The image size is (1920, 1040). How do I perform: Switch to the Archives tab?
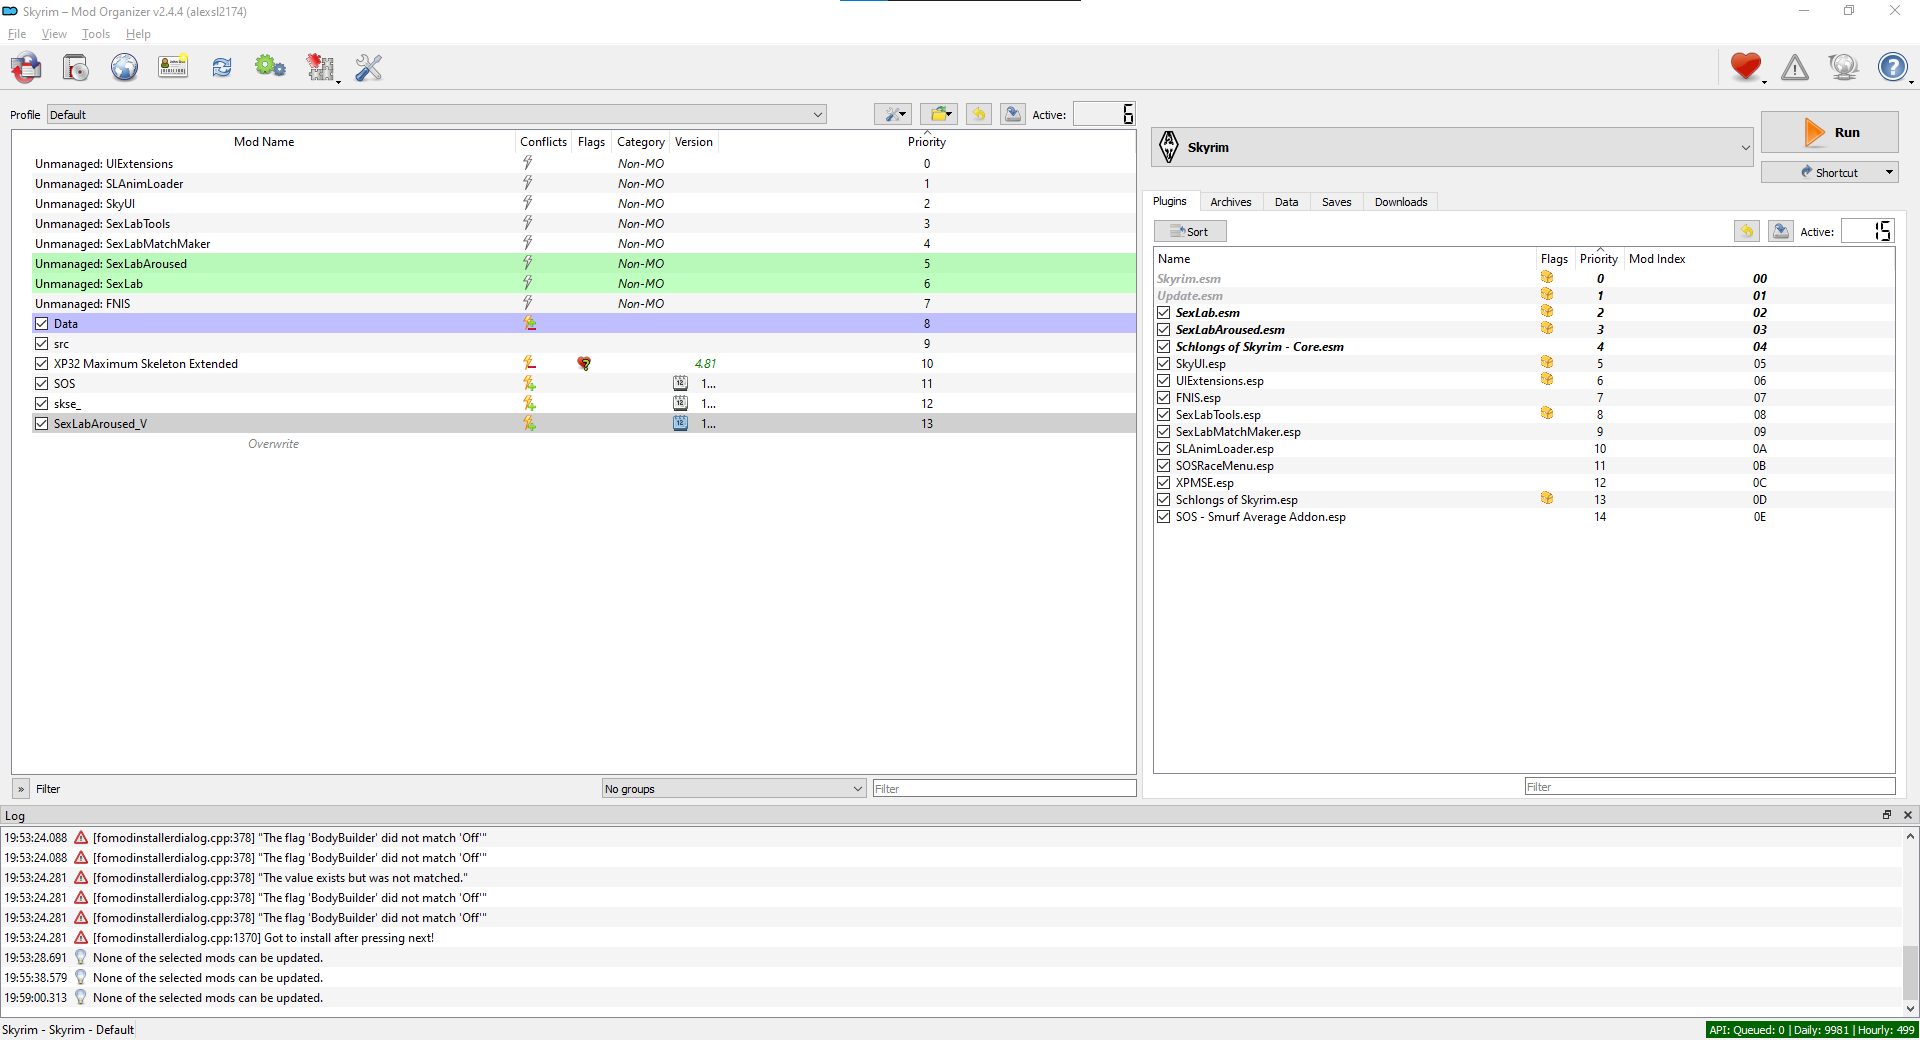click(1231, 202)
